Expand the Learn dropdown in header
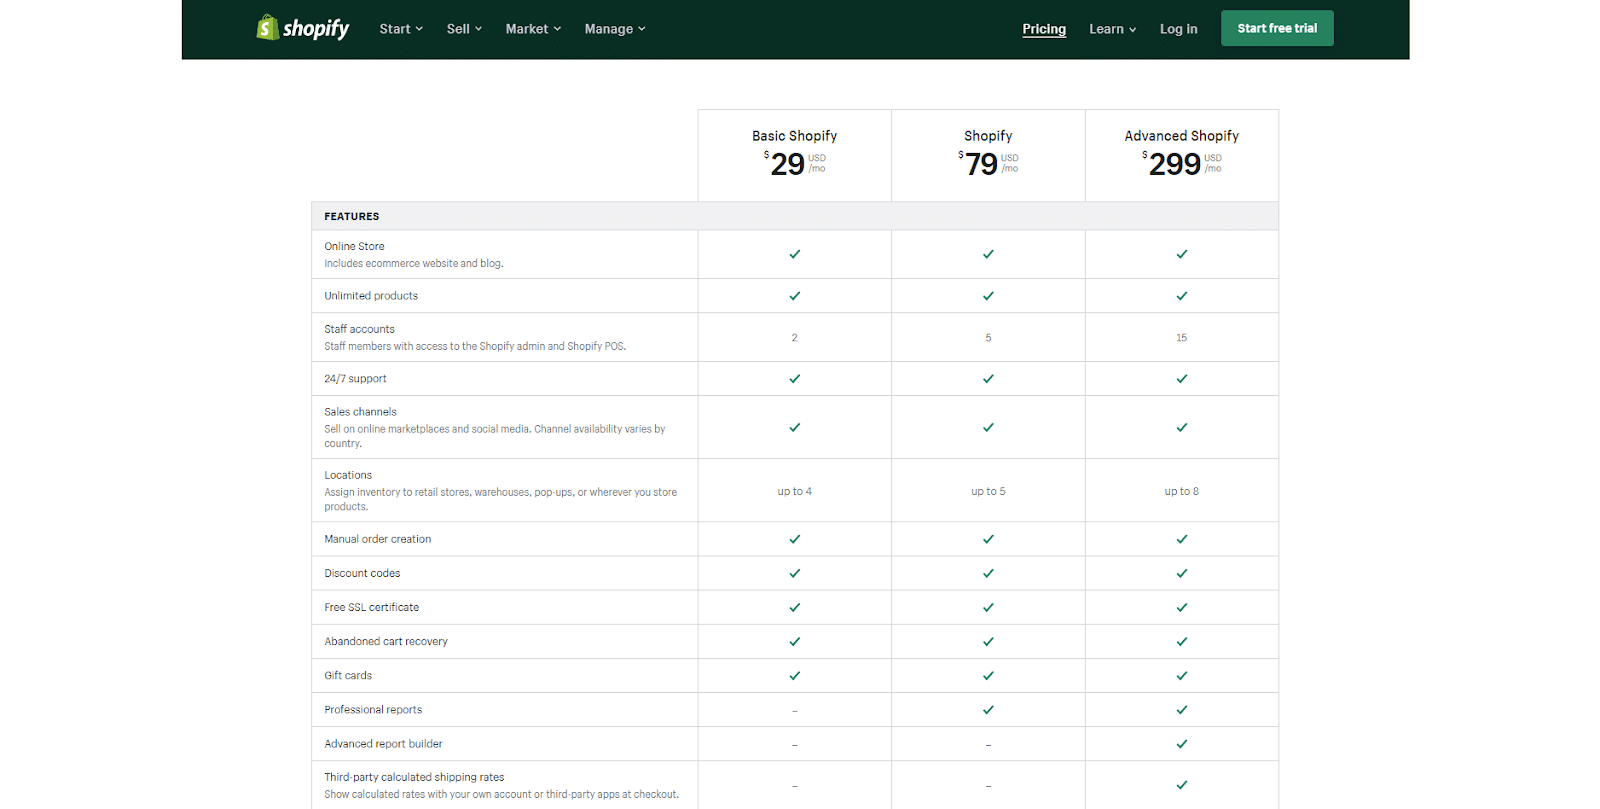 tap(1112, 29)
